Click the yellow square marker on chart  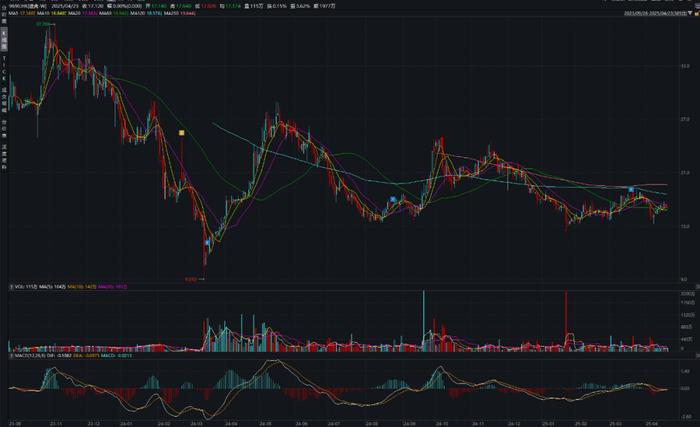tap(182, 133)
